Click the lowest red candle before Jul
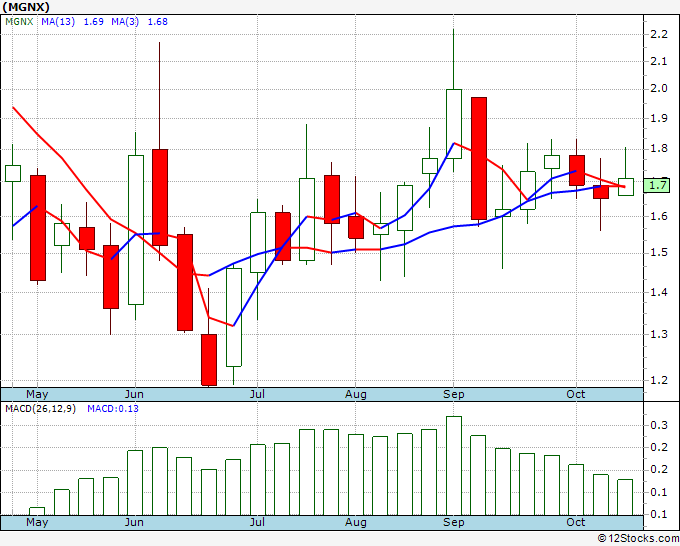The height and width of the screenshot is (546, 680). pyautogui.click(x=209, y=360)
